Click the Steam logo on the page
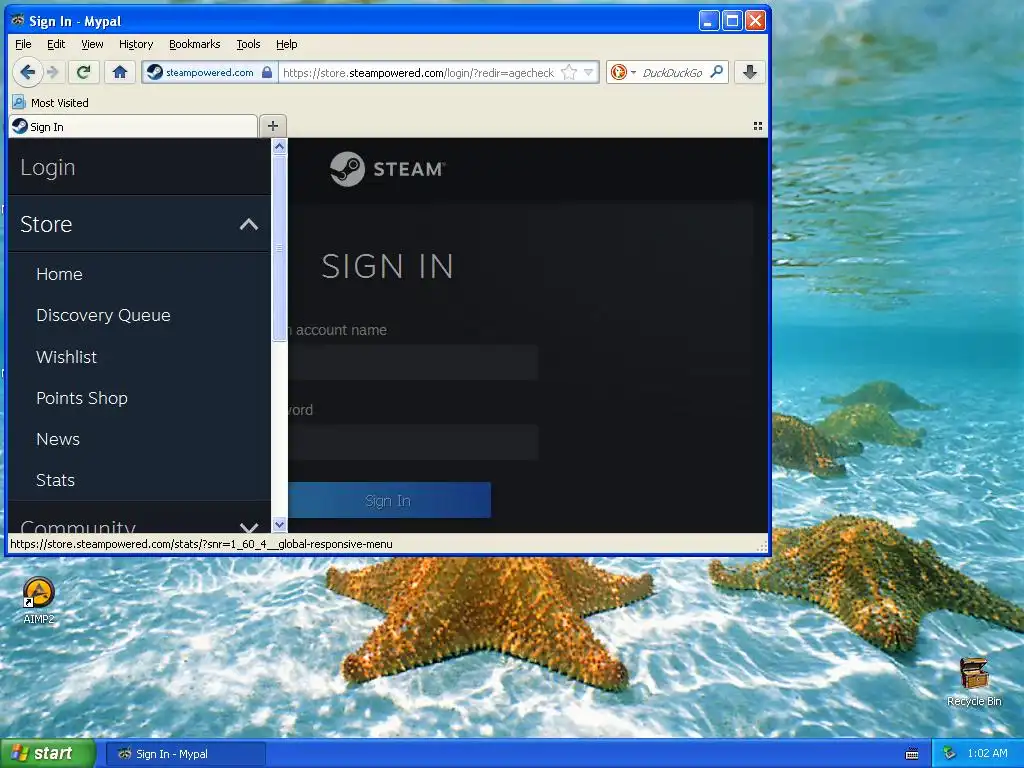The width and height of the screenshot is (1024, 768). click(387, 169)
